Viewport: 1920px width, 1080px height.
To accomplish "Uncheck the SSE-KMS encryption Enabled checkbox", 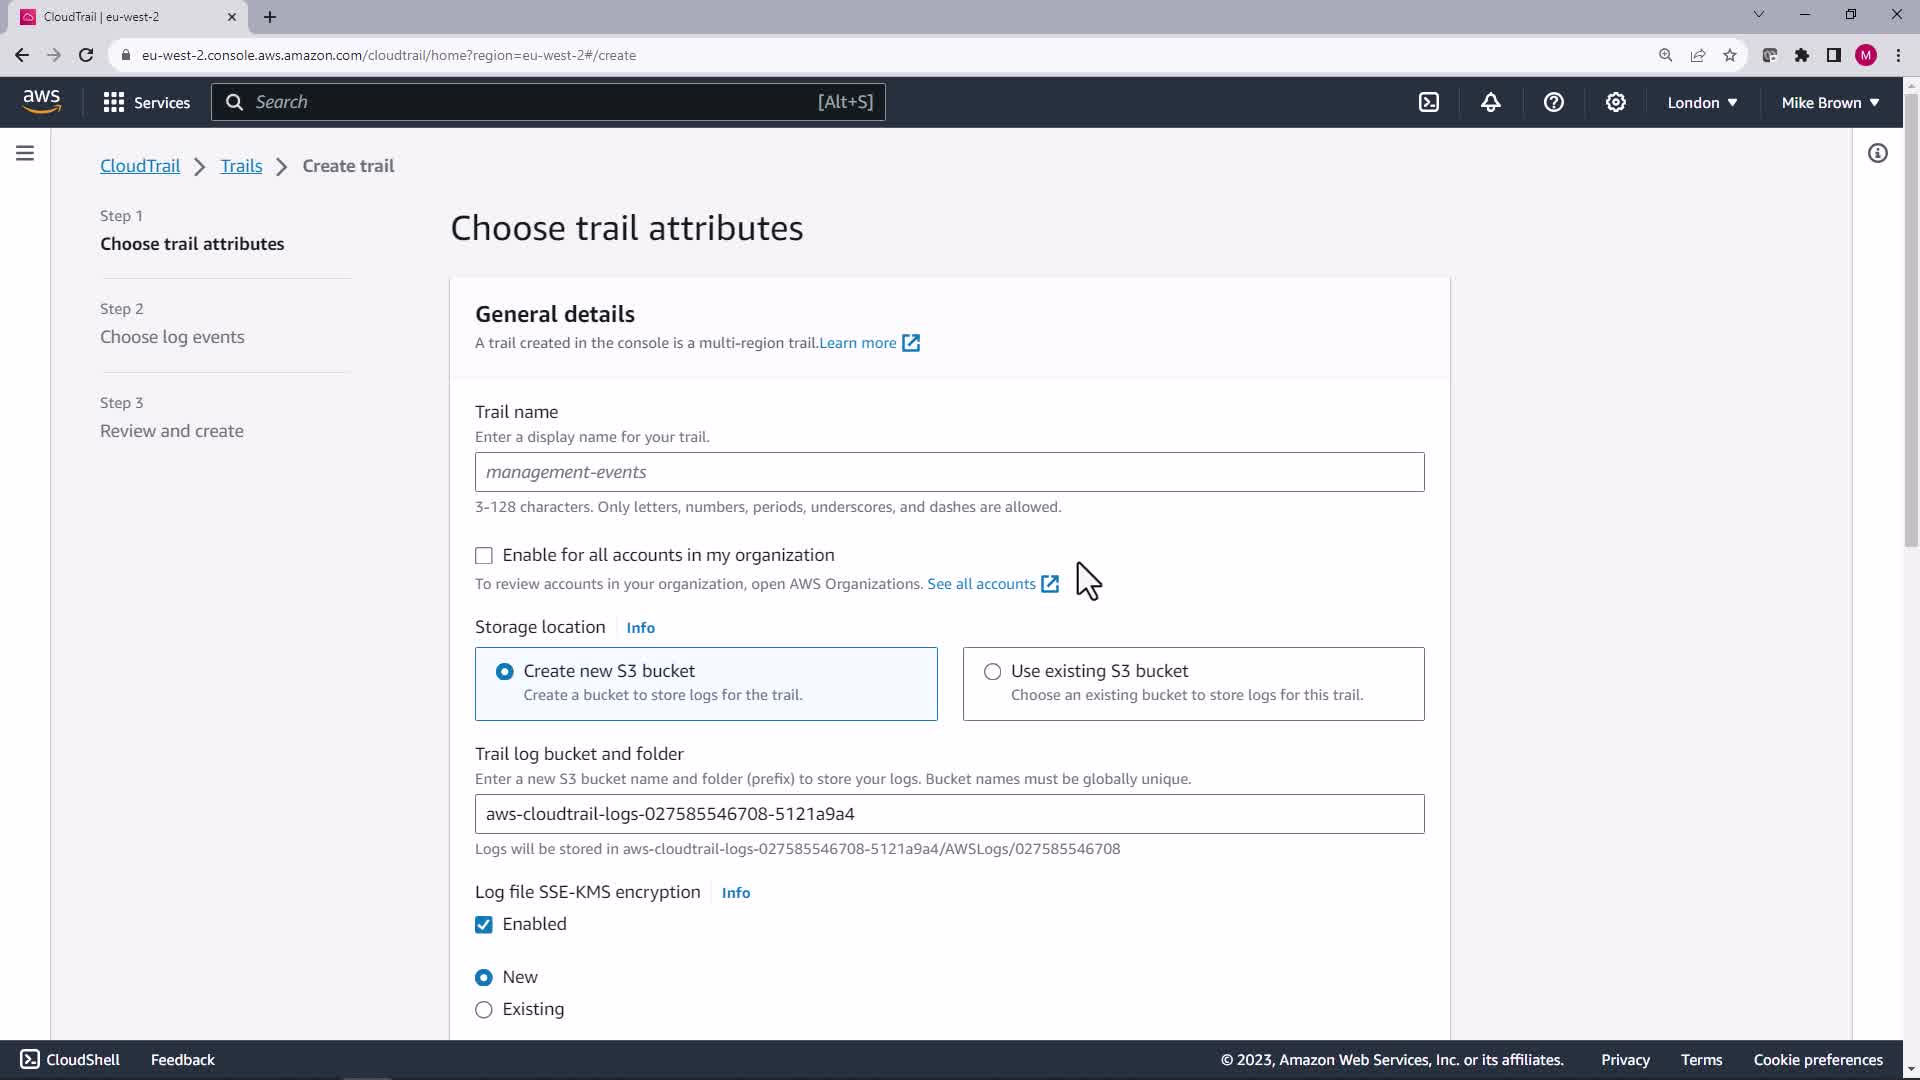I will [484, 924].
